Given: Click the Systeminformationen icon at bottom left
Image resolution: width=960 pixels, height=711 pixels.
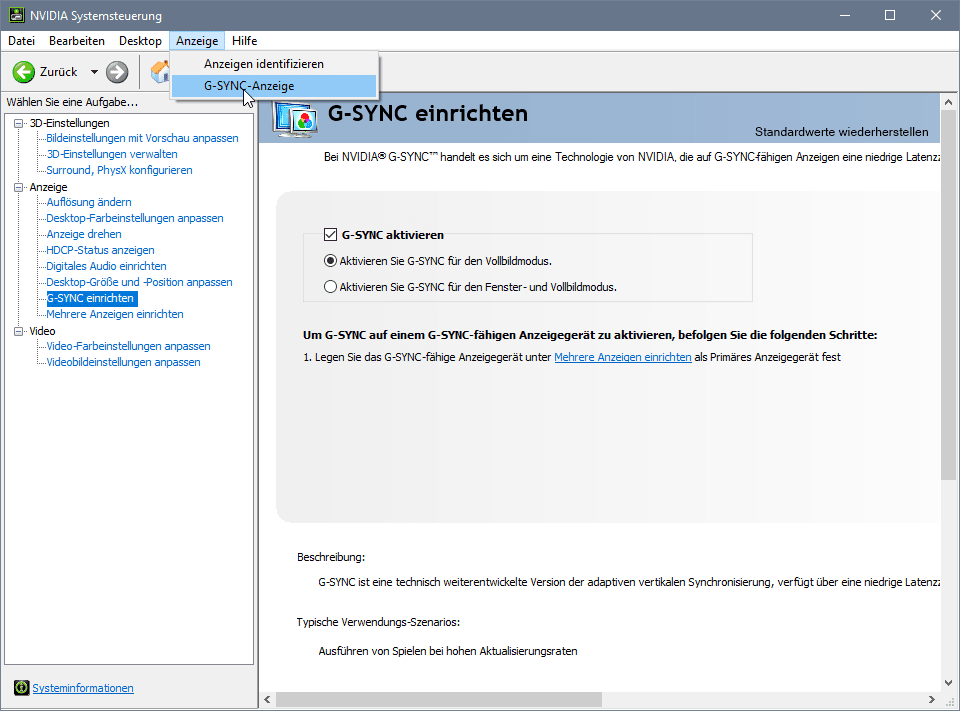Looking at the screenshot, I should [21, 688].
